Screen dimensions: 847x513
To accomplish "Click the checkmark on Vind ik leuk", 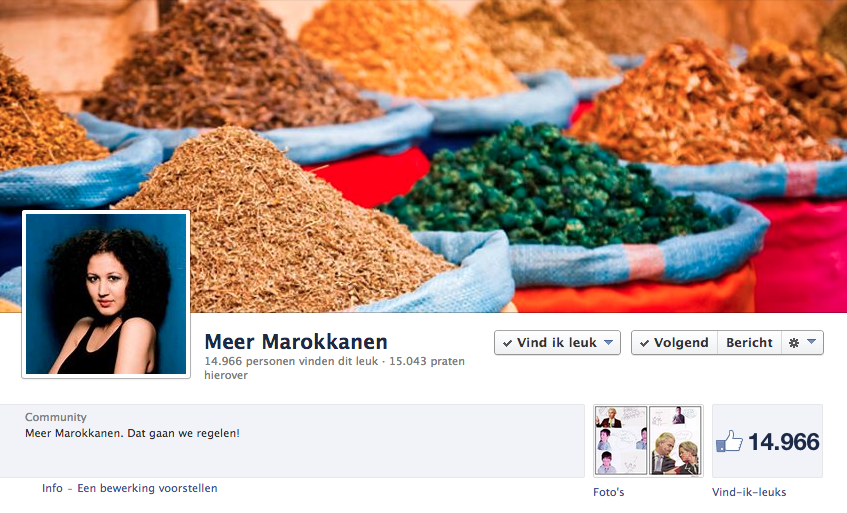I will coord(507,343).
